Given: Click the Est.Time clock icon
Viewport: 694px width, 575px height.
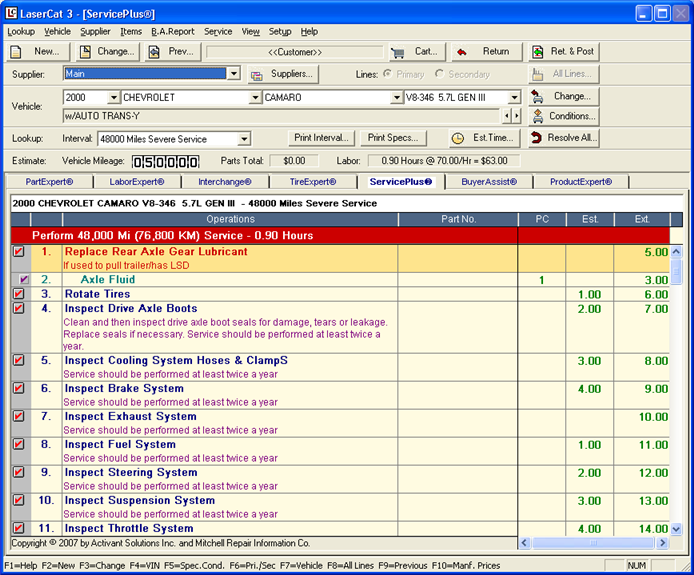Looking at the screenshot, I should (x=458, y=138).
